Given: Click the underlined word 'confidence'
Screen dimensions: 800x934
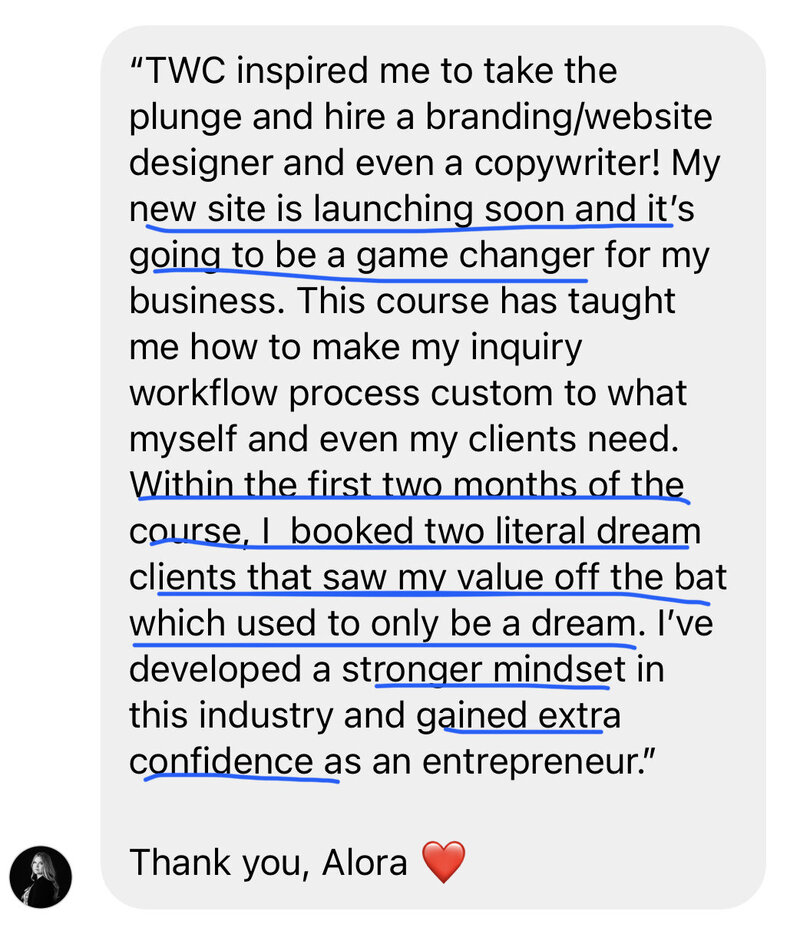Looking at the screenshot, I should [221, 762].
